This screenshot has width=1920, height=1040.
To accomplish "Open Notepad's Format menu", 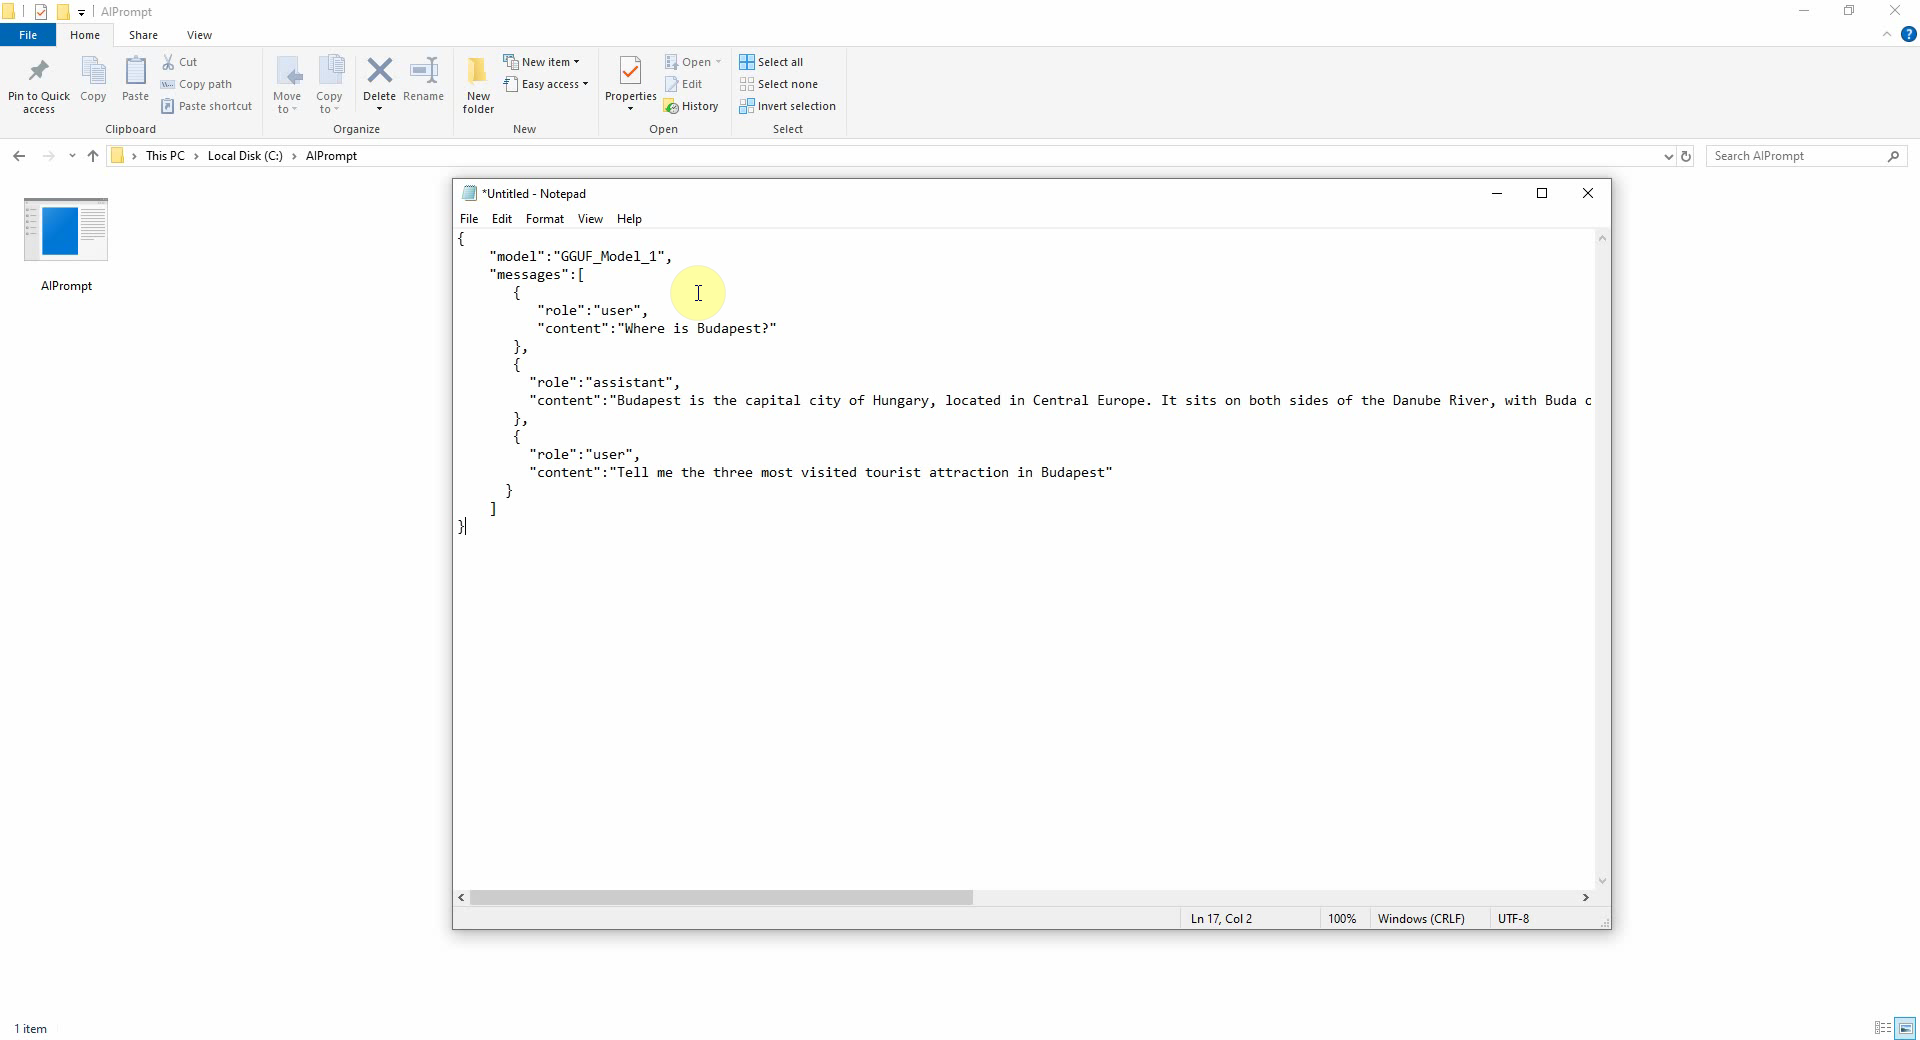I will (x=545, y=219).
